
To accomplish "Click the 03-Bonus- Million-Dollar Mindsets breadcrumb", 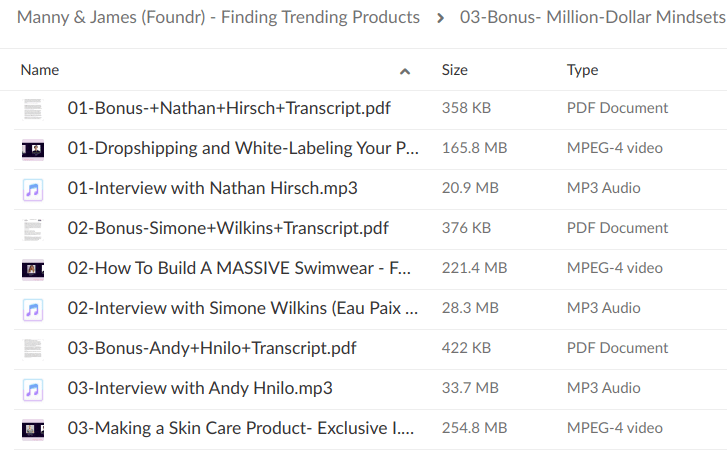I will (x=592, y=17).
